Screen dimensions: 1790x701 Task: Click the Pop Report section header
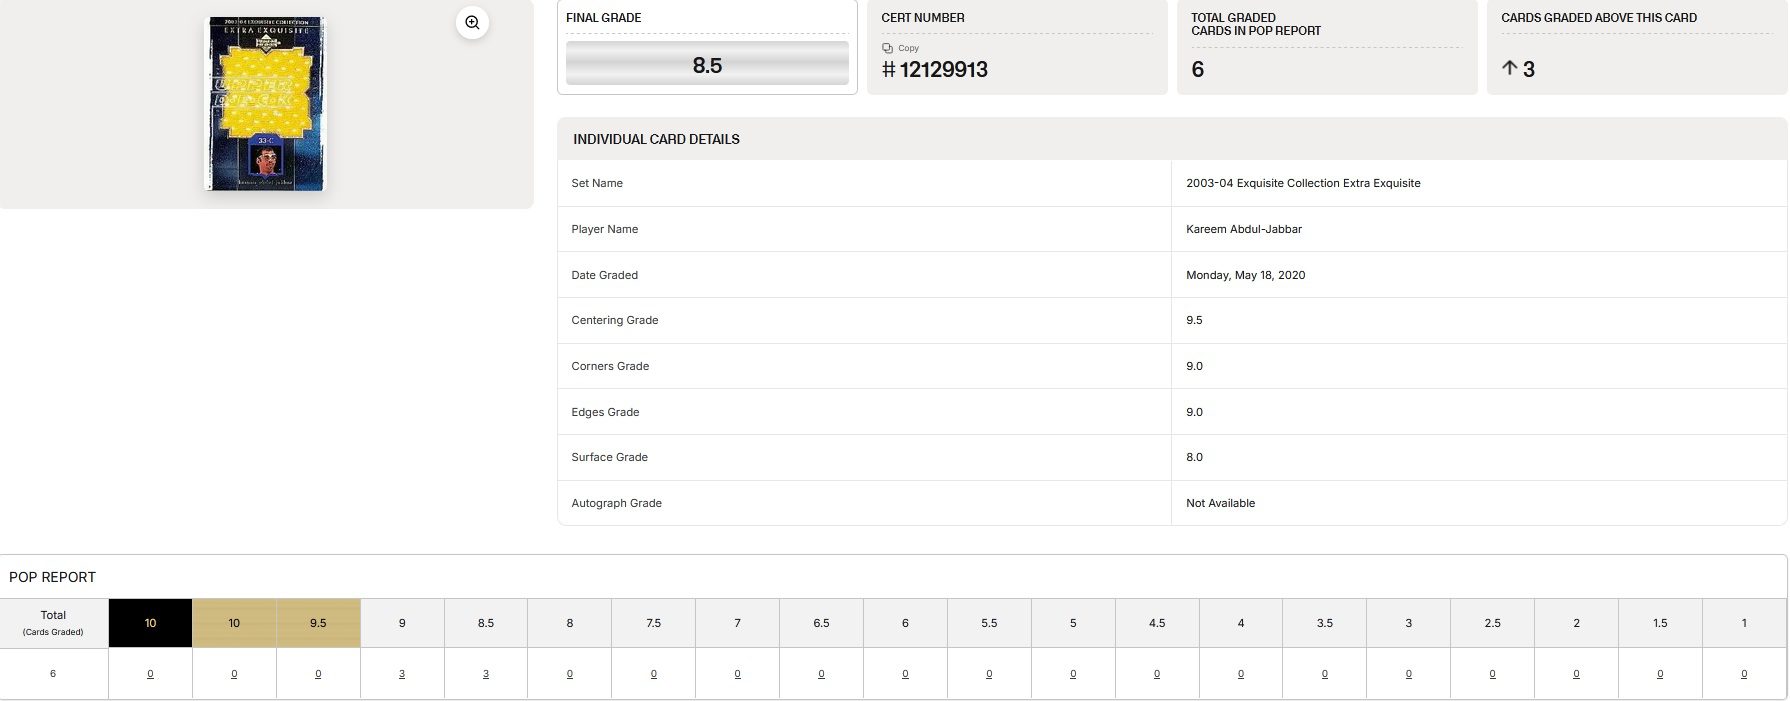[52, 577]
